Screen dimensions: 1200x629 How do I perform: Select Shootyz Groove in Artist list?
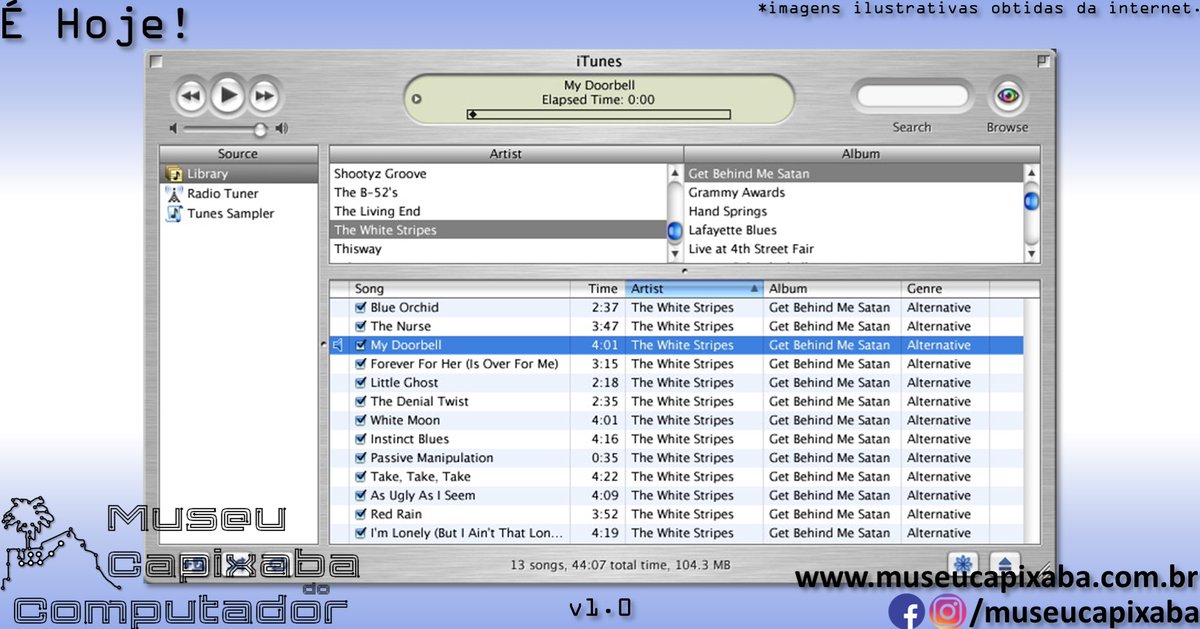499,174
